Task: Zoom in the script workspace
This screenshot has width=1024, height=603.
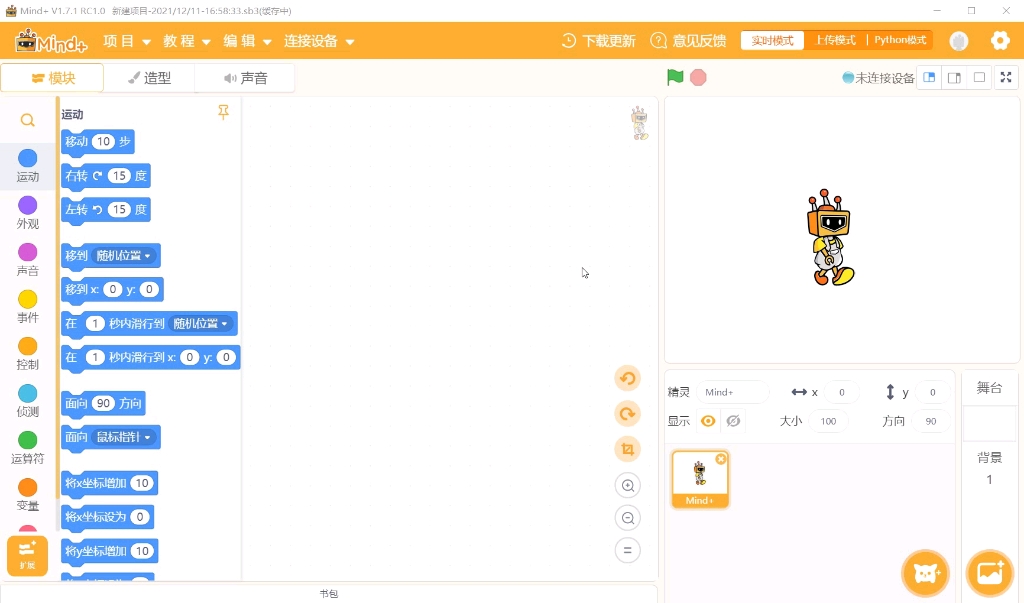Action: pos(628,485)
